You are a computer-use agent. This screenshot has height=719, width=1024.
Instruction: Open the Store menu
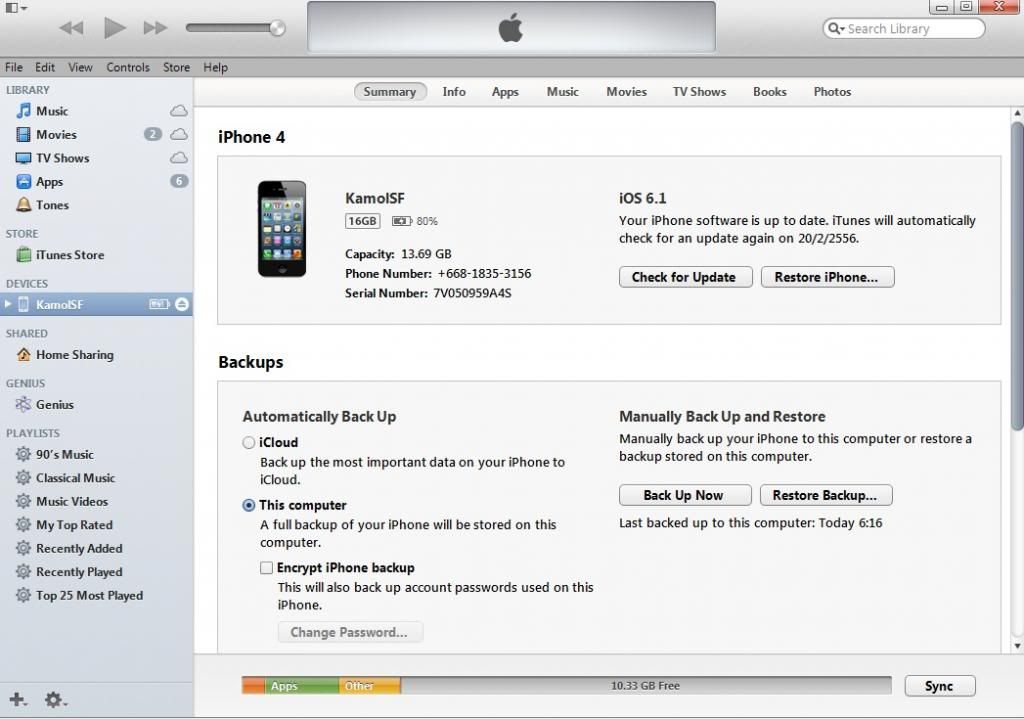[x=176, y=67]
